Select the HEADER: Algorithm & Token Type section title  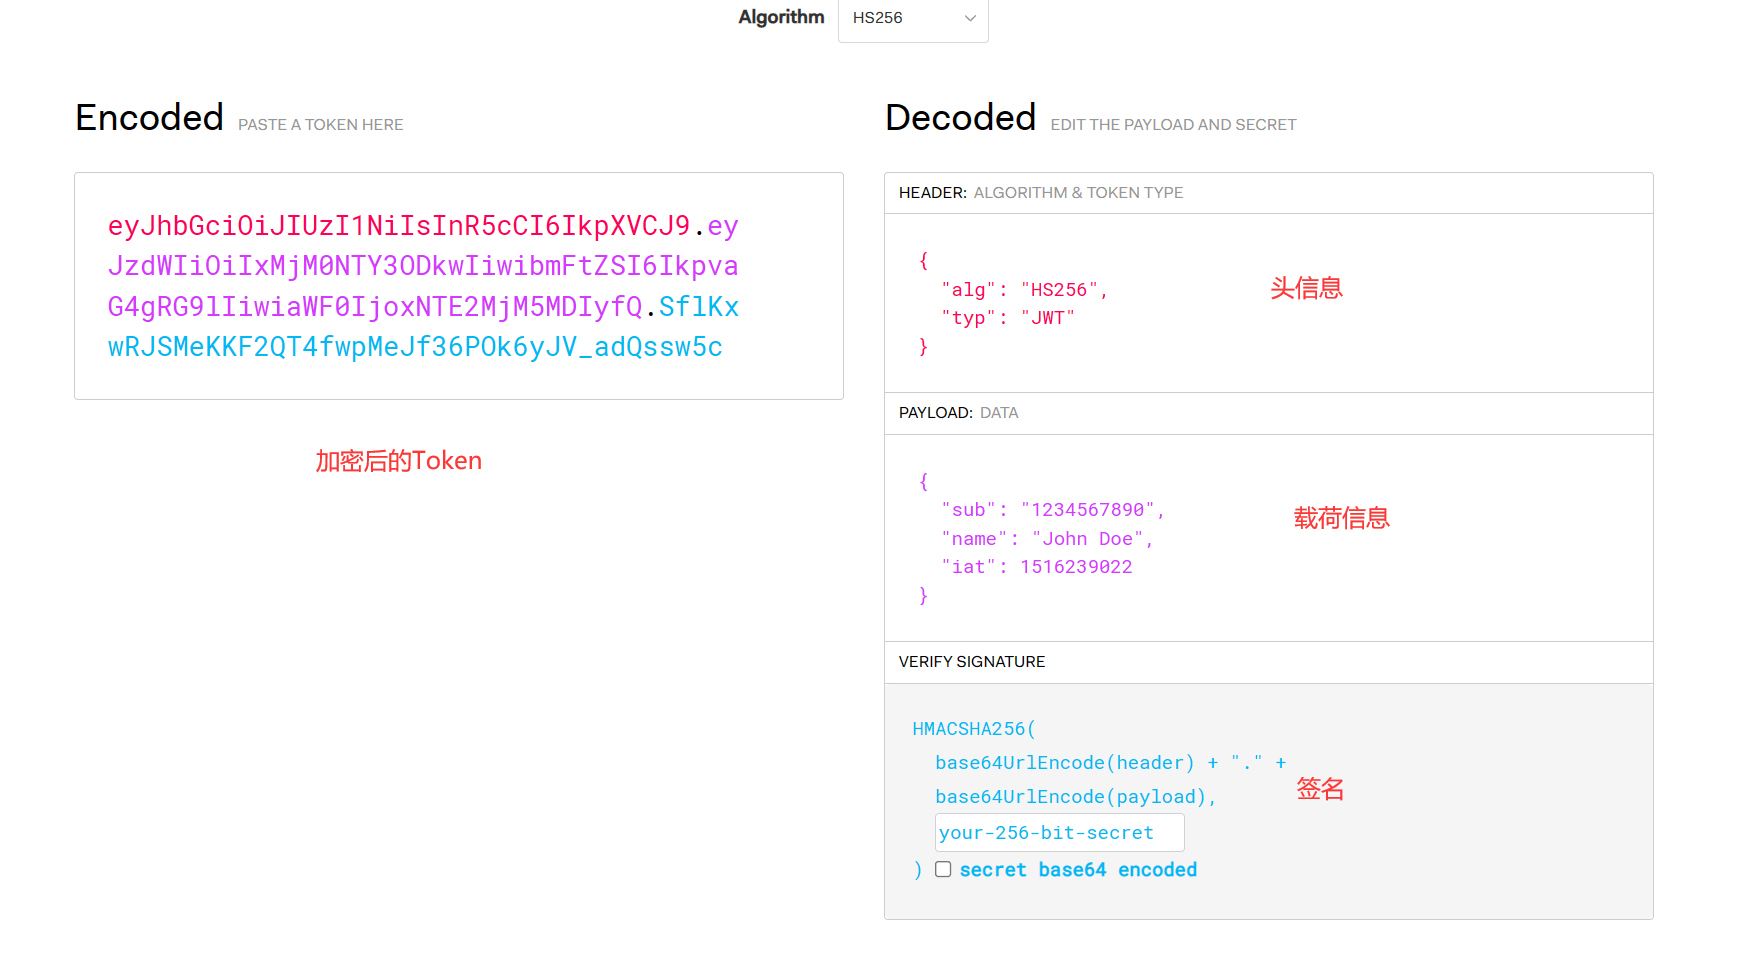pyautogui.click(x=1040, y=193)
